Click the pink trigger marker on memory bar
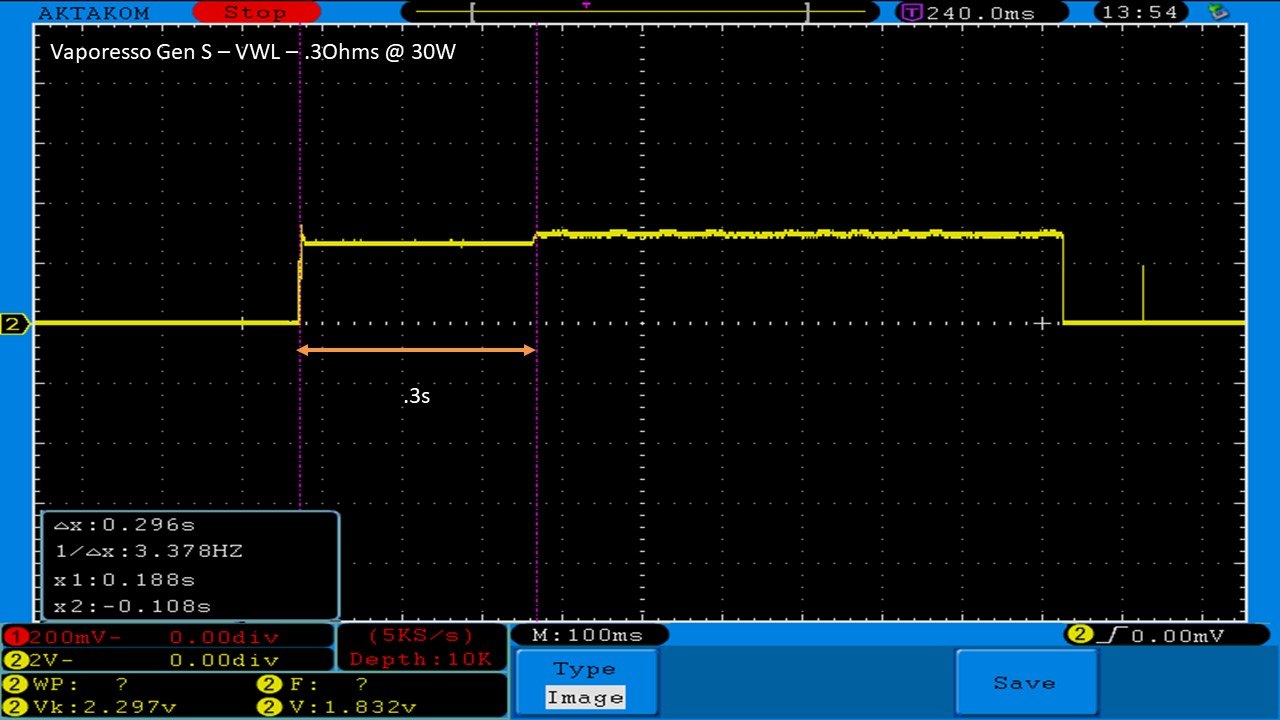Image resolution: width=1280 pixels, height=720 pixels. coord(586,5)
